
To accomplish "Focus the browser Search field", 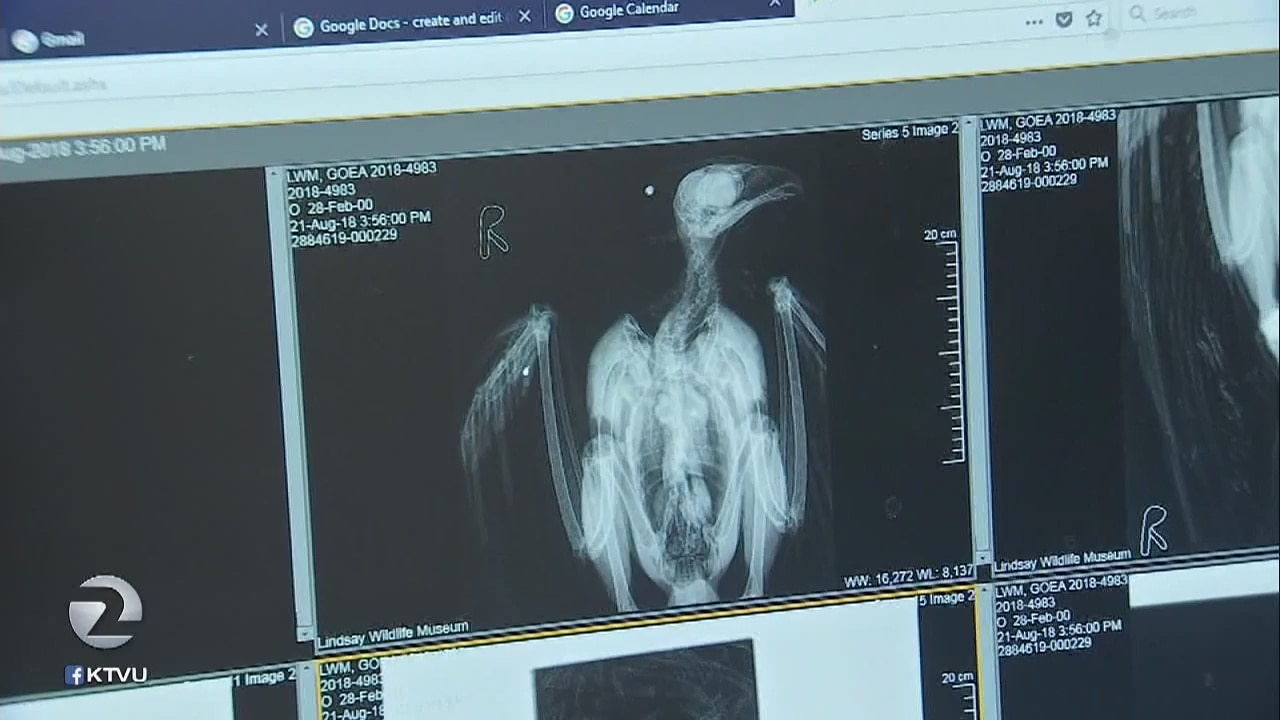I will (x=1200, y=13).
